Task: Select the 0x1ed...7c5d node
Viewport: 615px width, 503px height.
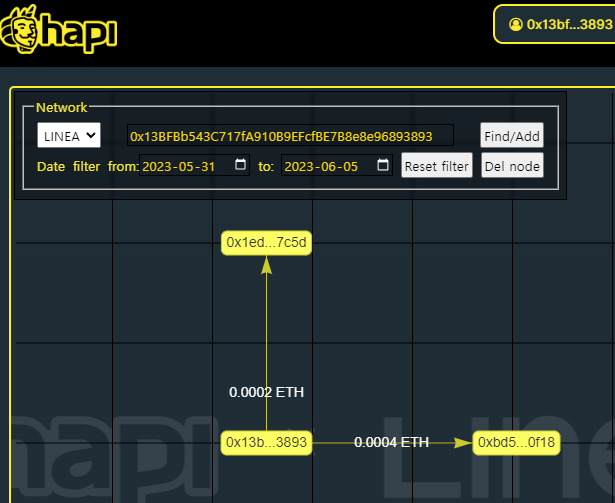Action: pyautogui.click(x=266, y=243)
